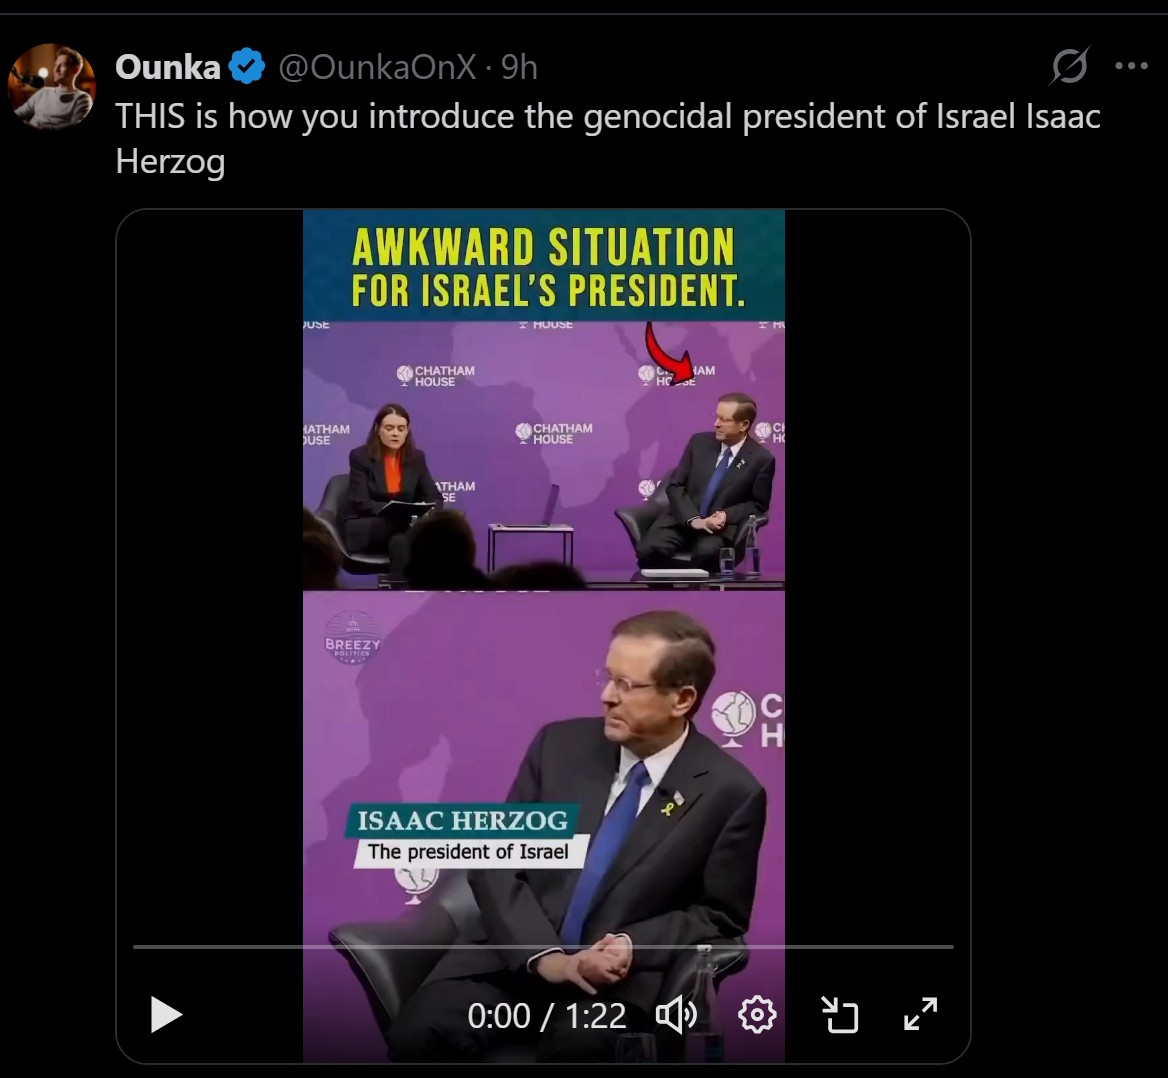Open the Grok explain icon
Screen dimensions: 1168x1078
(1070, 66)
